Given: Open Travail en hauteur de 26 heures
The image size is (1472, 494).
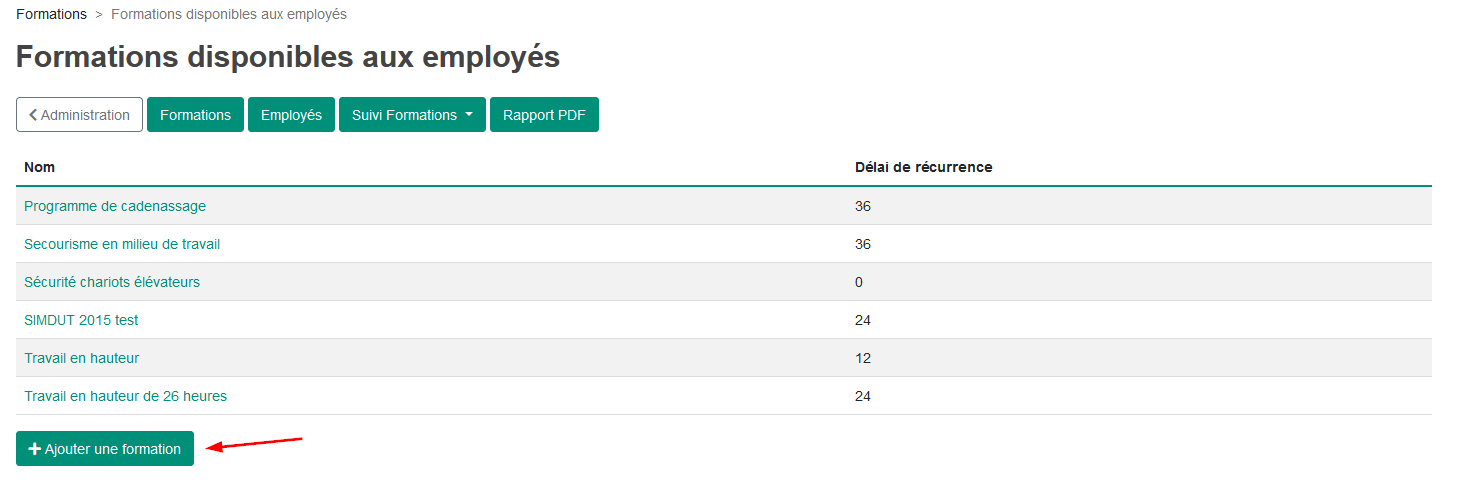Looking at the screenshot, I should click(x=125, y=396).
